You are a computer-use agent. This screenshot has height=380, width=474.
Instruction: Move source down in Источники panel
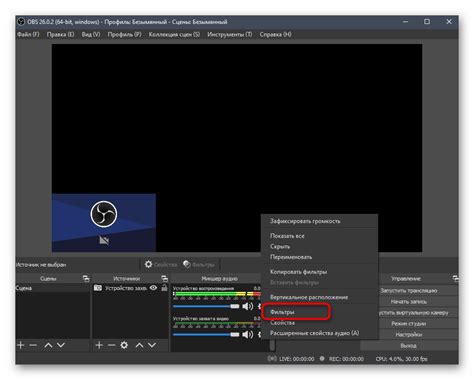coord(152,345)
